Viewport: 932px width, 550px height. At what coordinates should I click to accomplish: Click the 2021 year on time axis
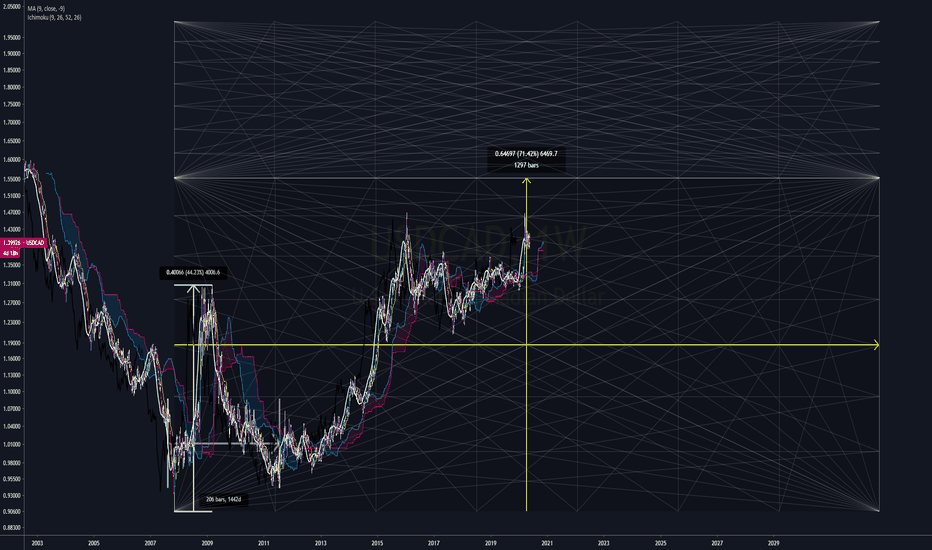[x=547, y=543]
